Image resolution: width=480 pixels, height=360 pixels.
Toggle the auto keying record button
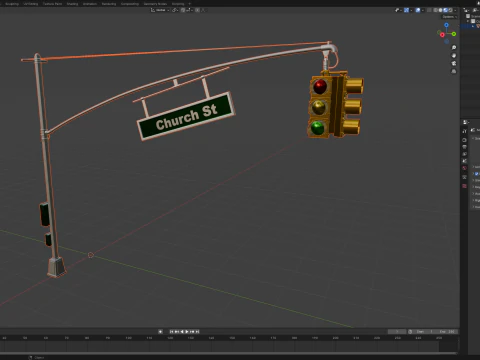pos(160,332)
